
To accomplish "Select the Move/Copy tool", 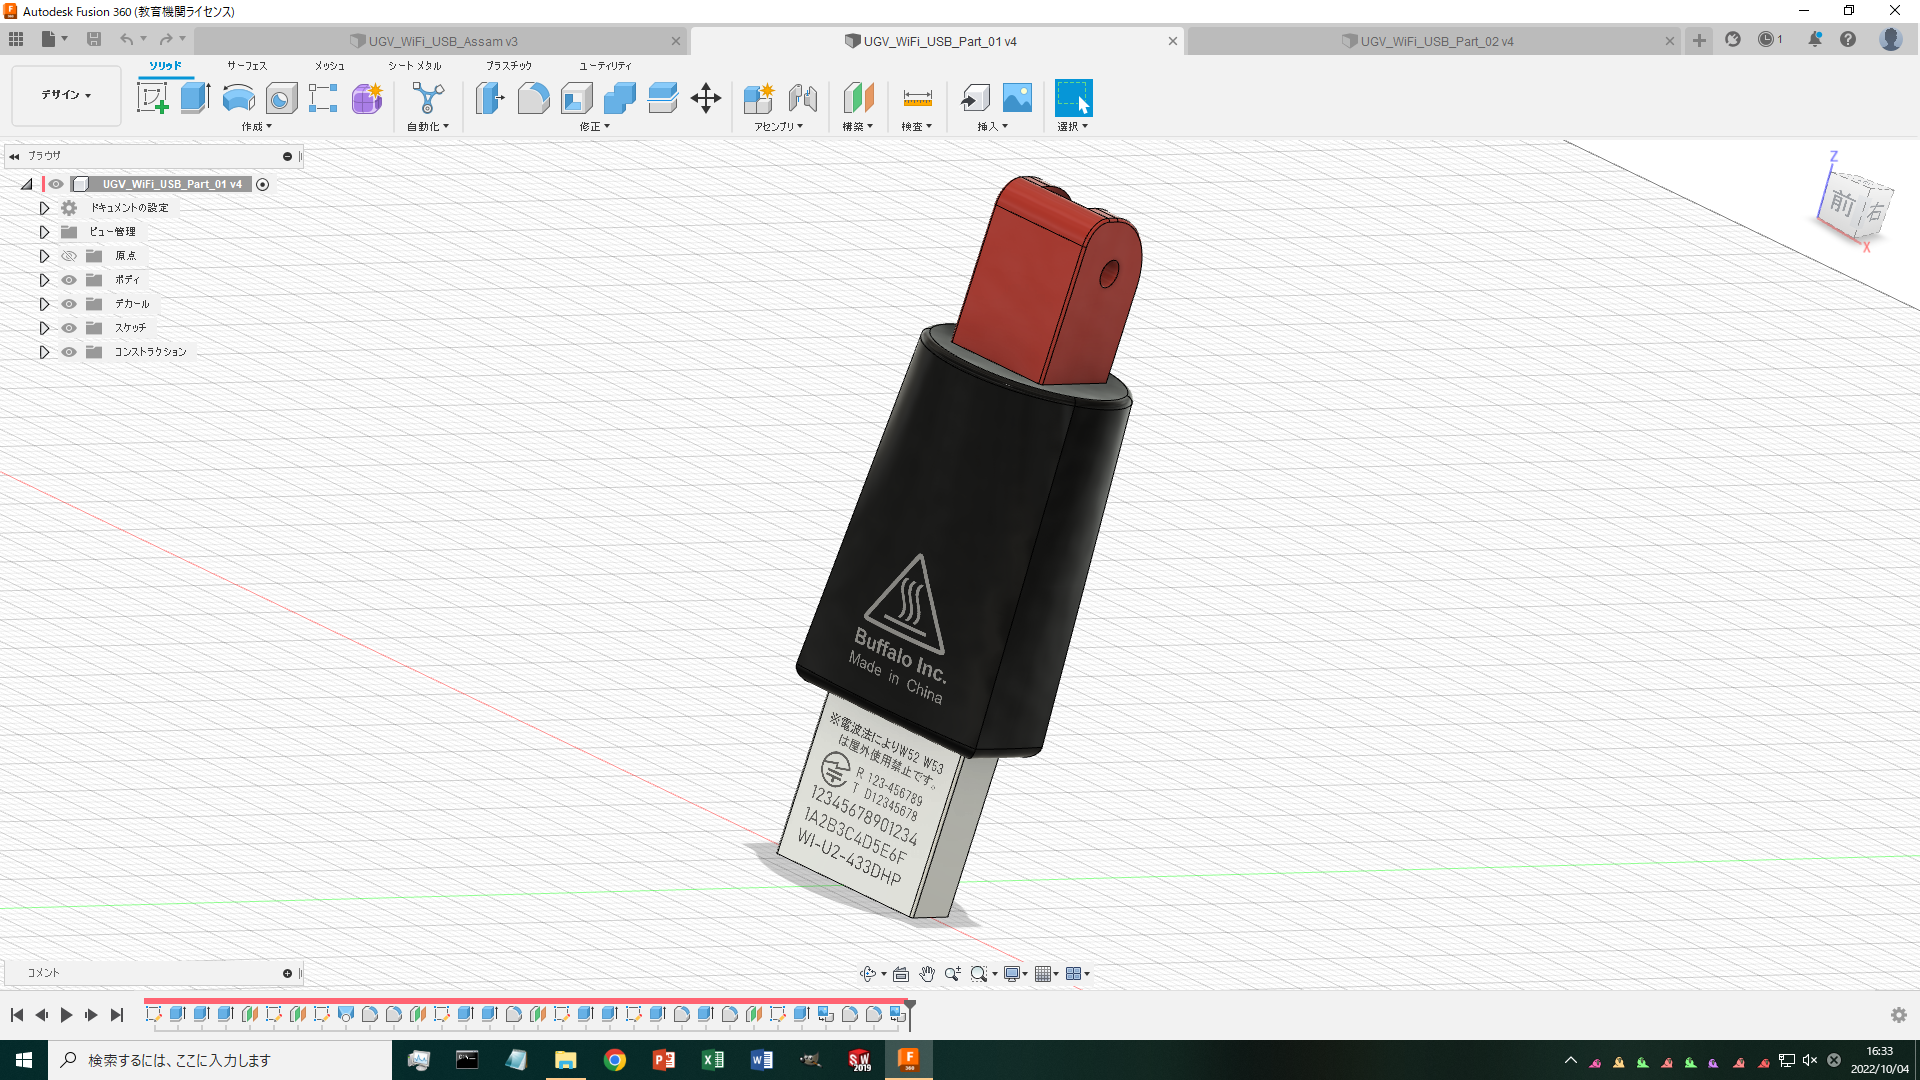I will tap(706, 98).
